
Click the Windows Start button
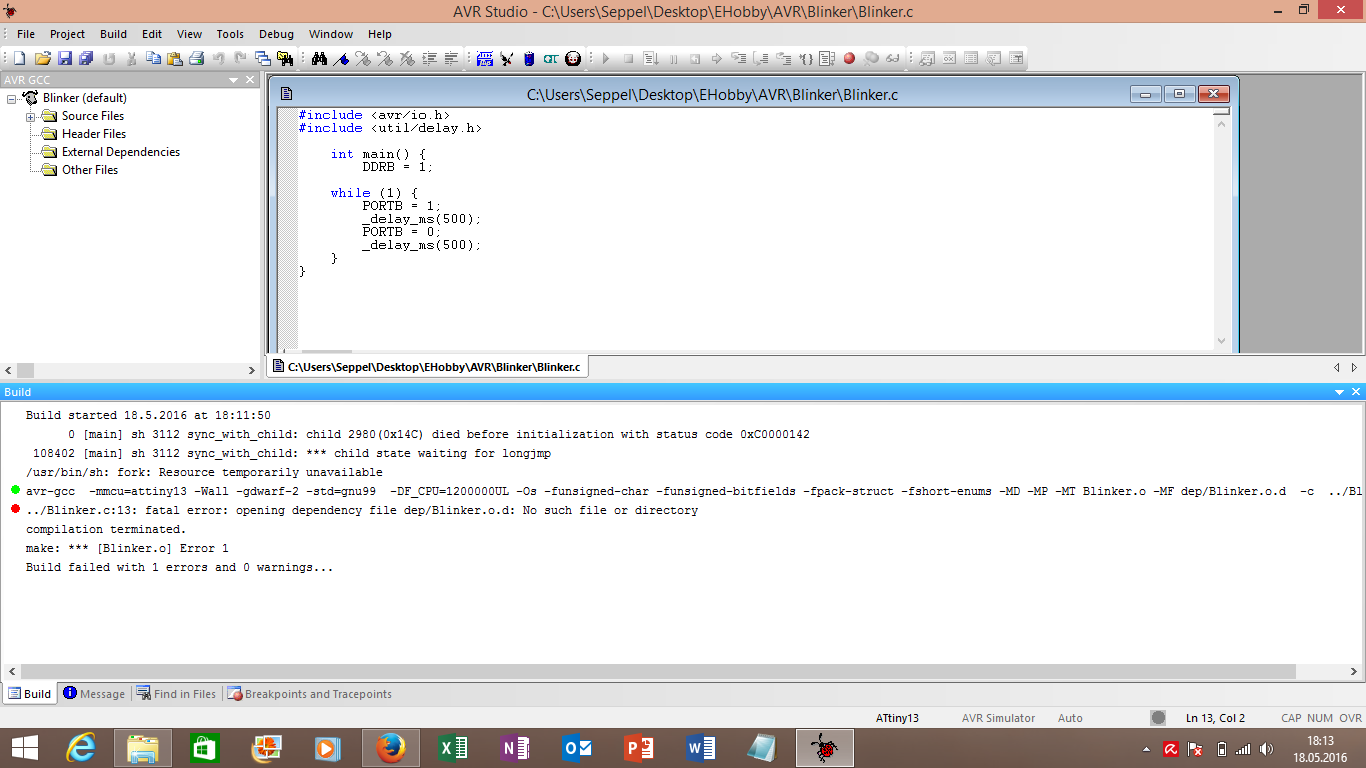[x=24, y=748]
